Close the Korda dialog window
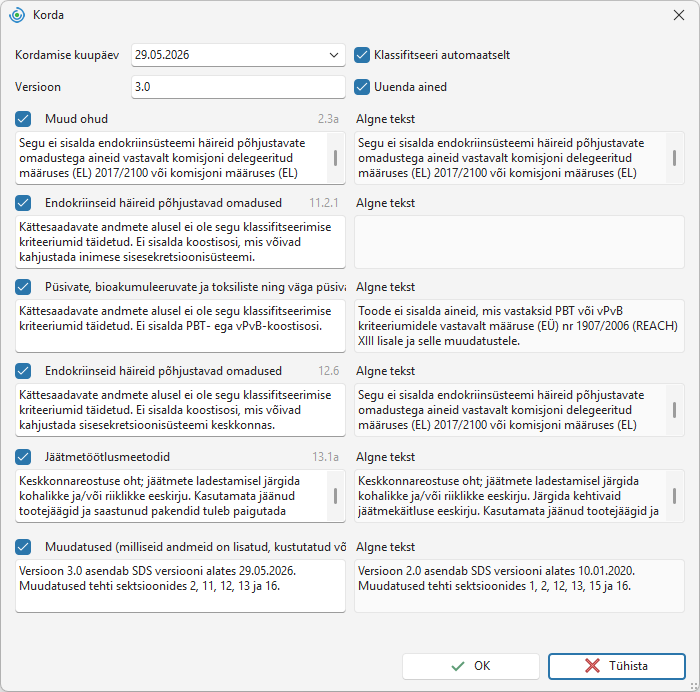The image size is (700, 692). [679, 15]
